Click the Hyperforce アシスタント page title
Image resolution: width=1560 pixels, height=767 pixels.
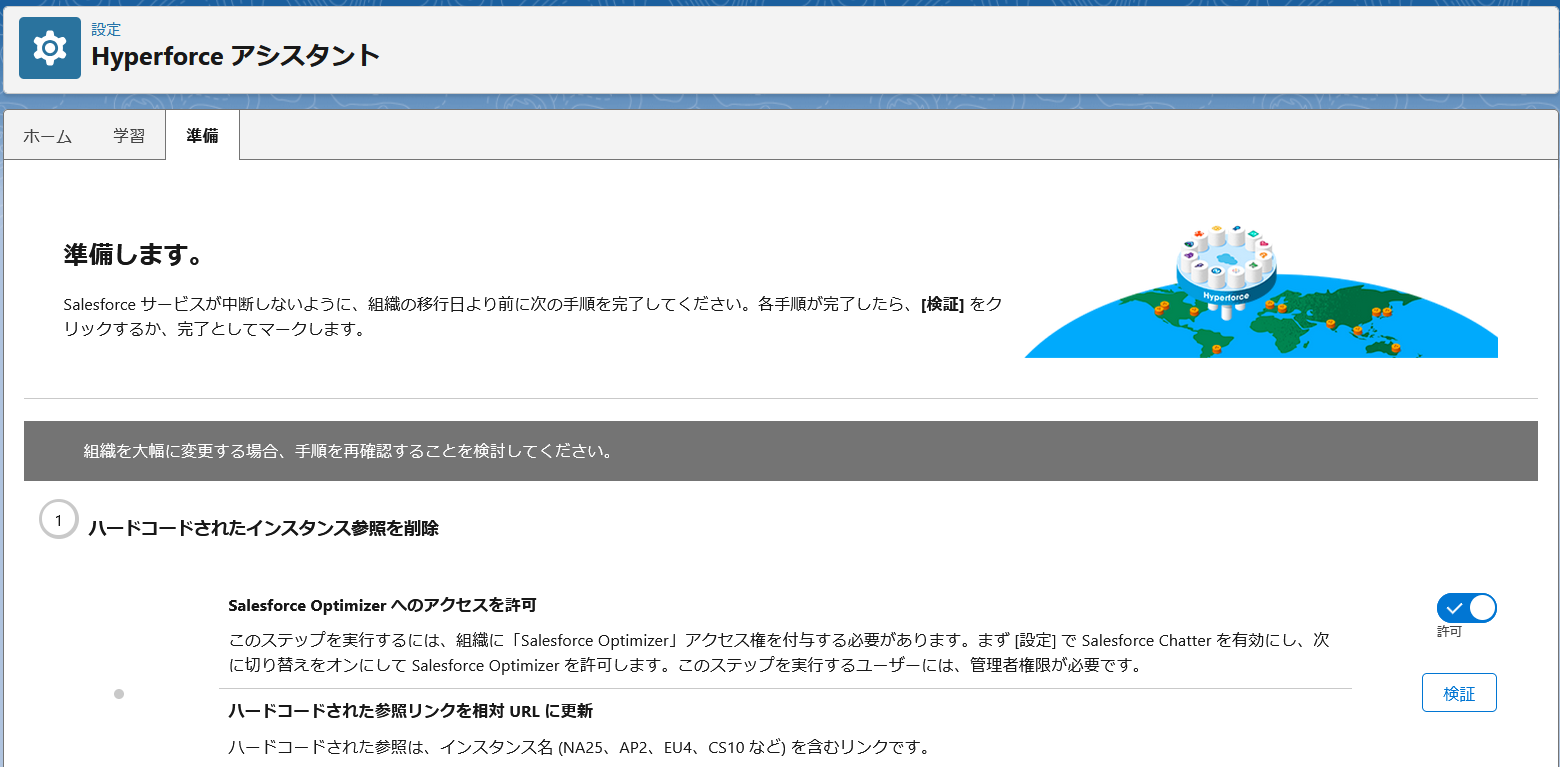point(235,56)
